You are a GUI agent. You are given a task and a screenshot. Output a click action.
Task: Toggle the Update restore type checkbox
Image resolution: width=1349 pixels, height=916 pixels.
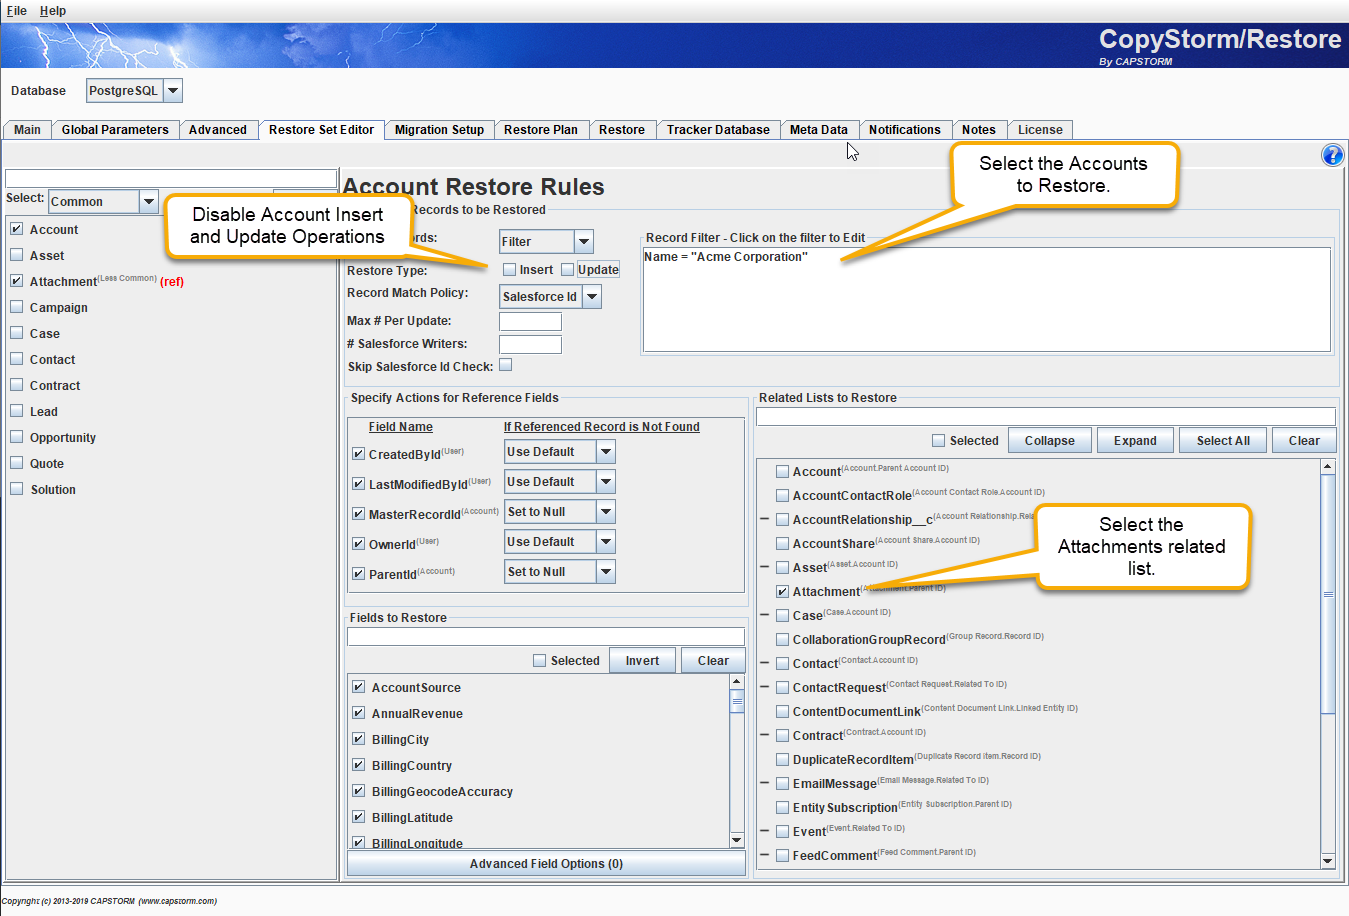[568, 270]
